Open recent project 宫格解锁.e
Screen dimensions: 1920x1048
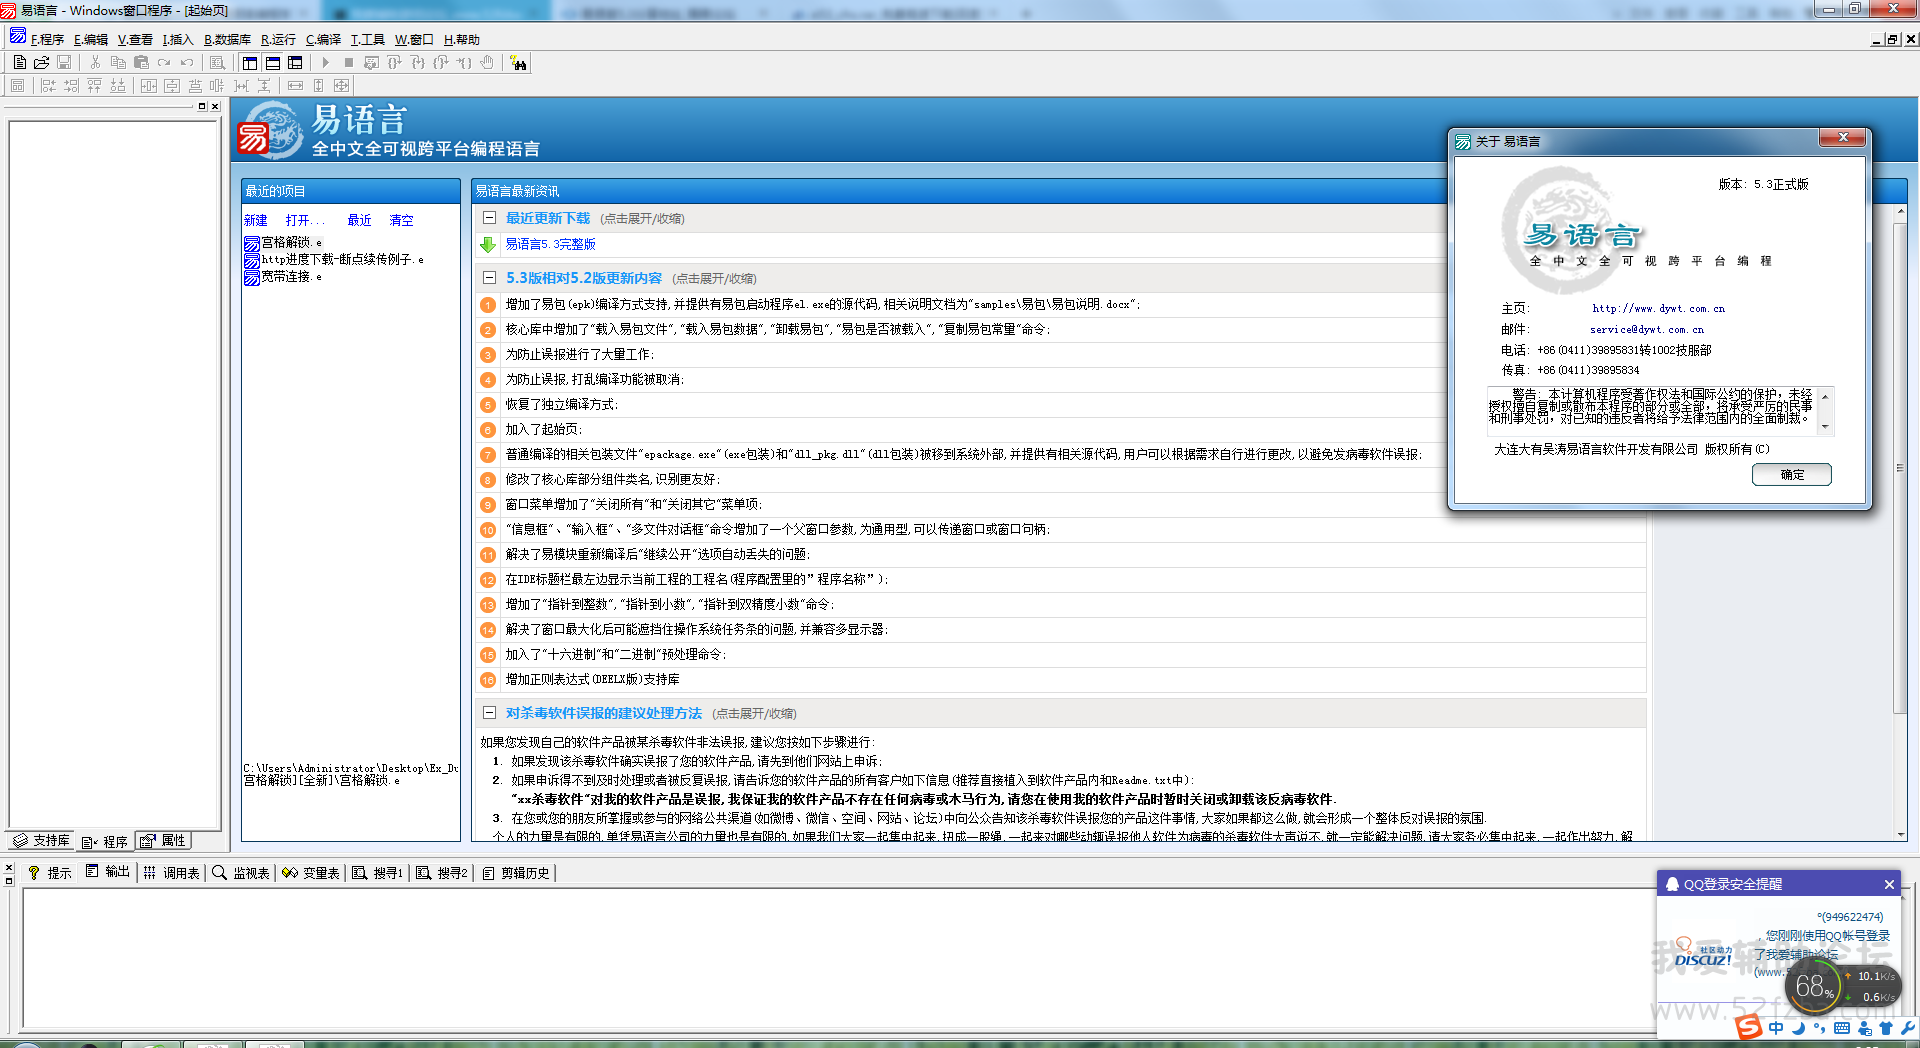tap(283, 243)
